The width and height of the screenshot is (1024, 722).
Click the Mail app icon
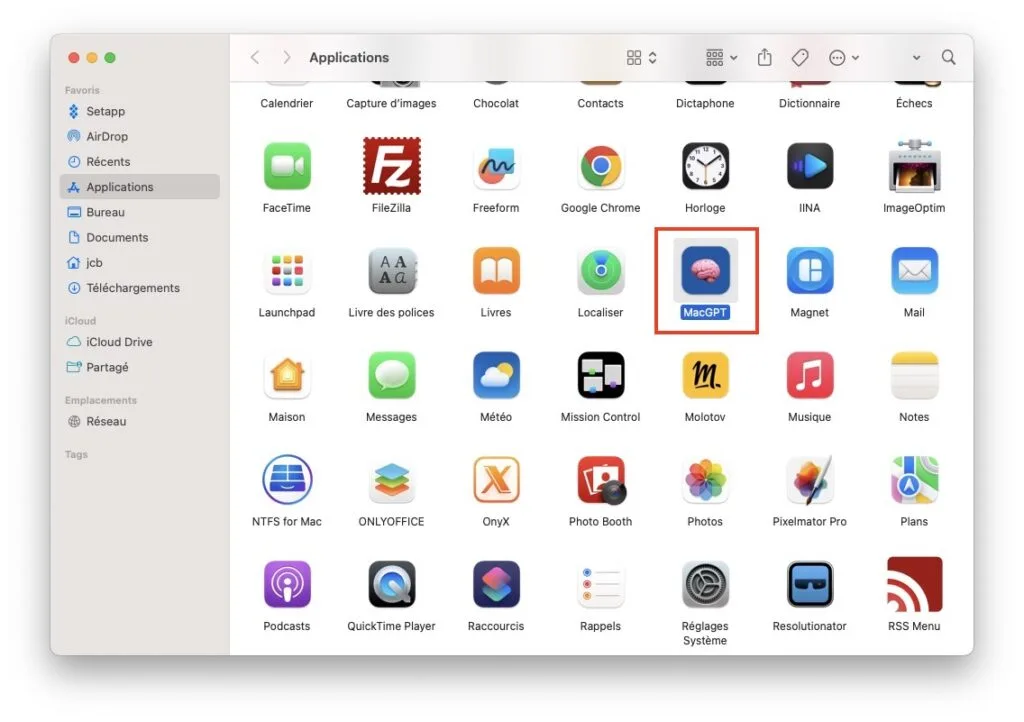[914, 270]
